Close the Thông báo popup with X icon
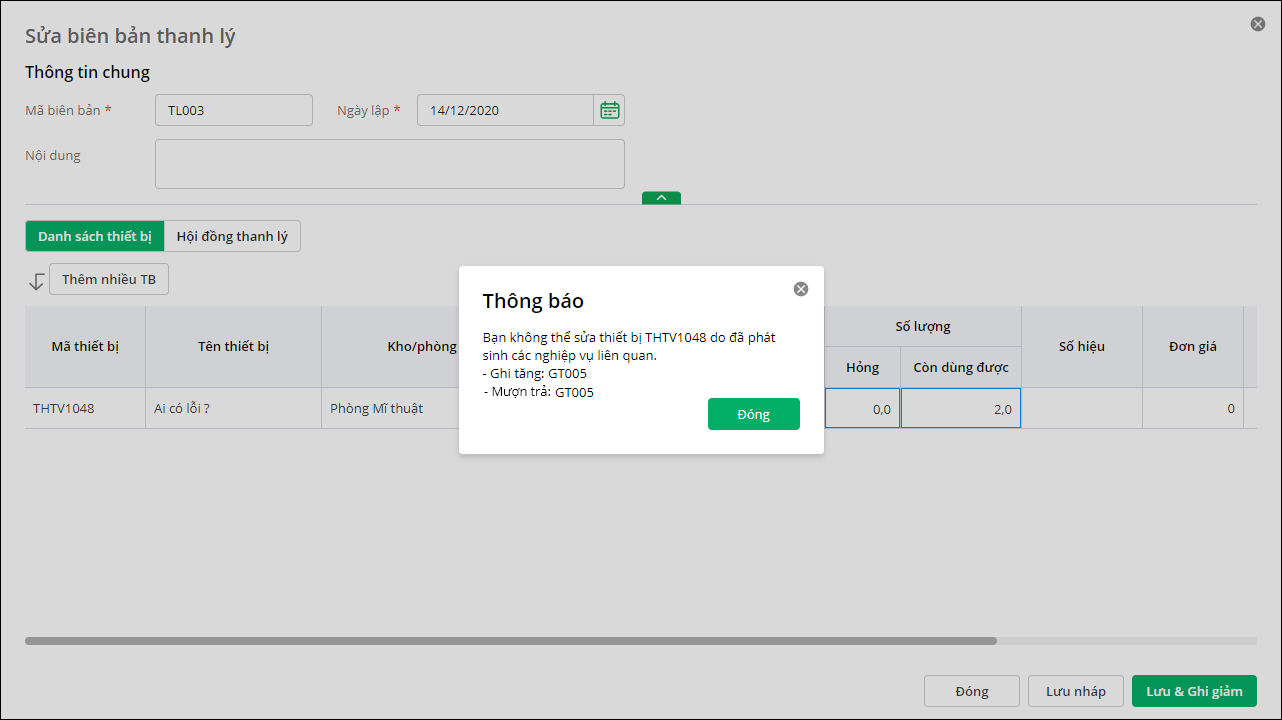 pos(800,289)
